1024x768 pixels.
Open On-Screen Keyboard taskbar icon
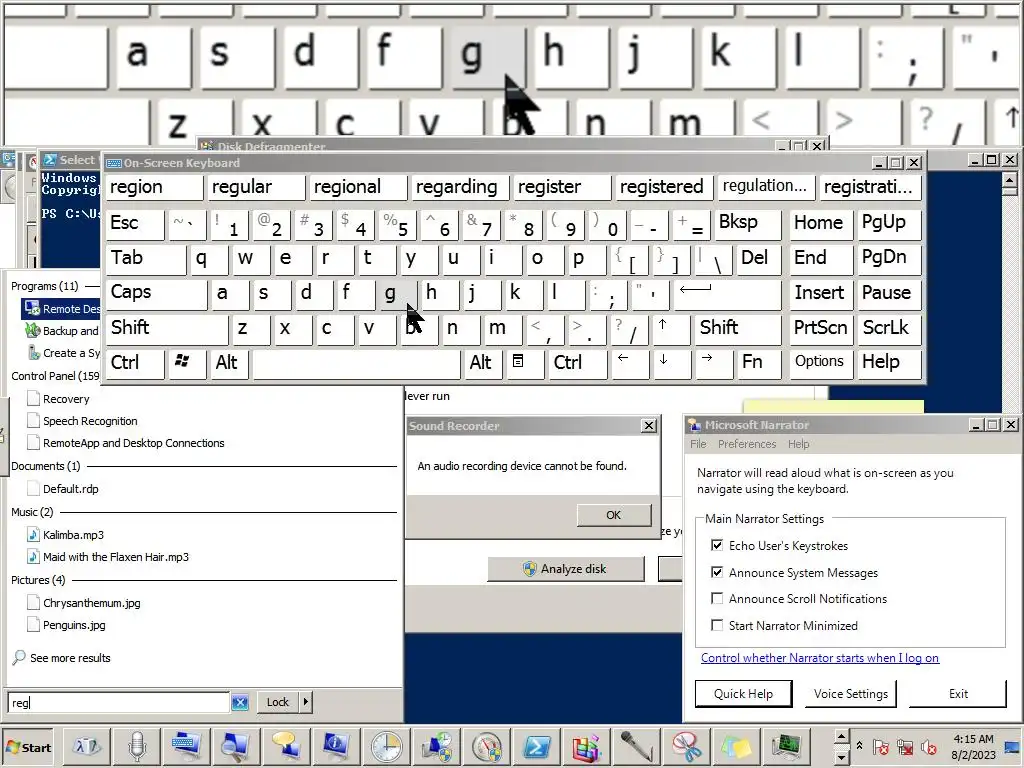(x=186, y=746)
